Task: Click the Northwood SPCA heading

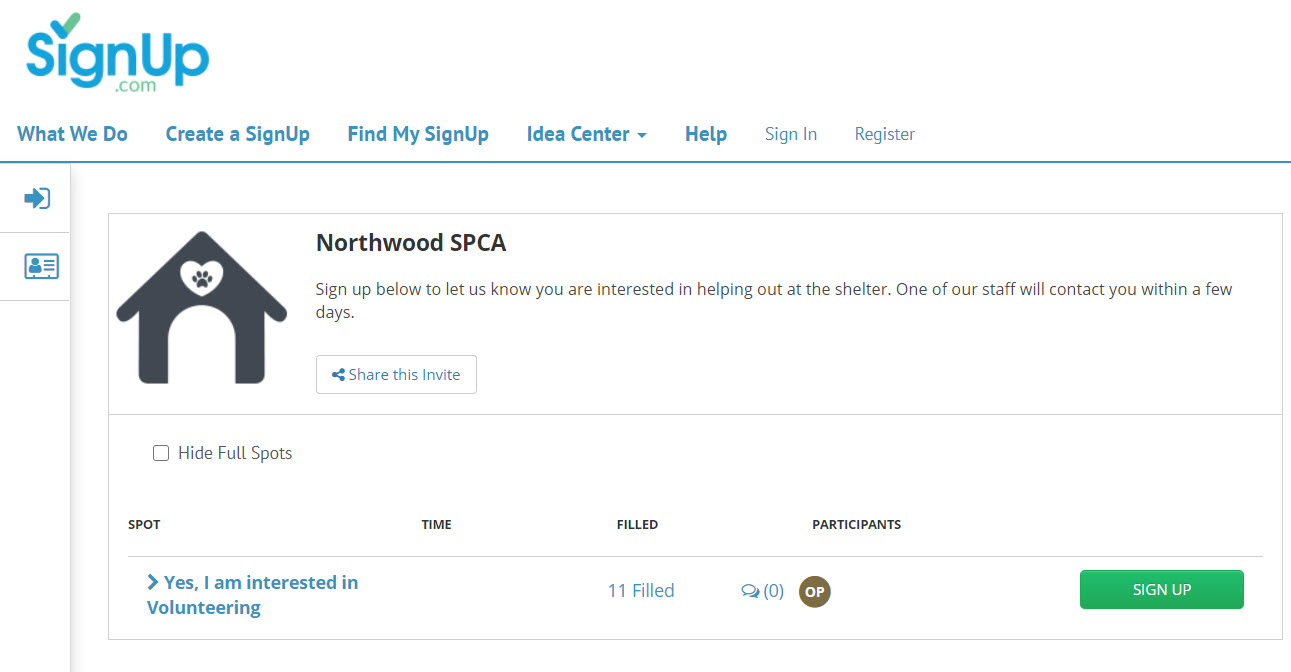Action: 411,243
